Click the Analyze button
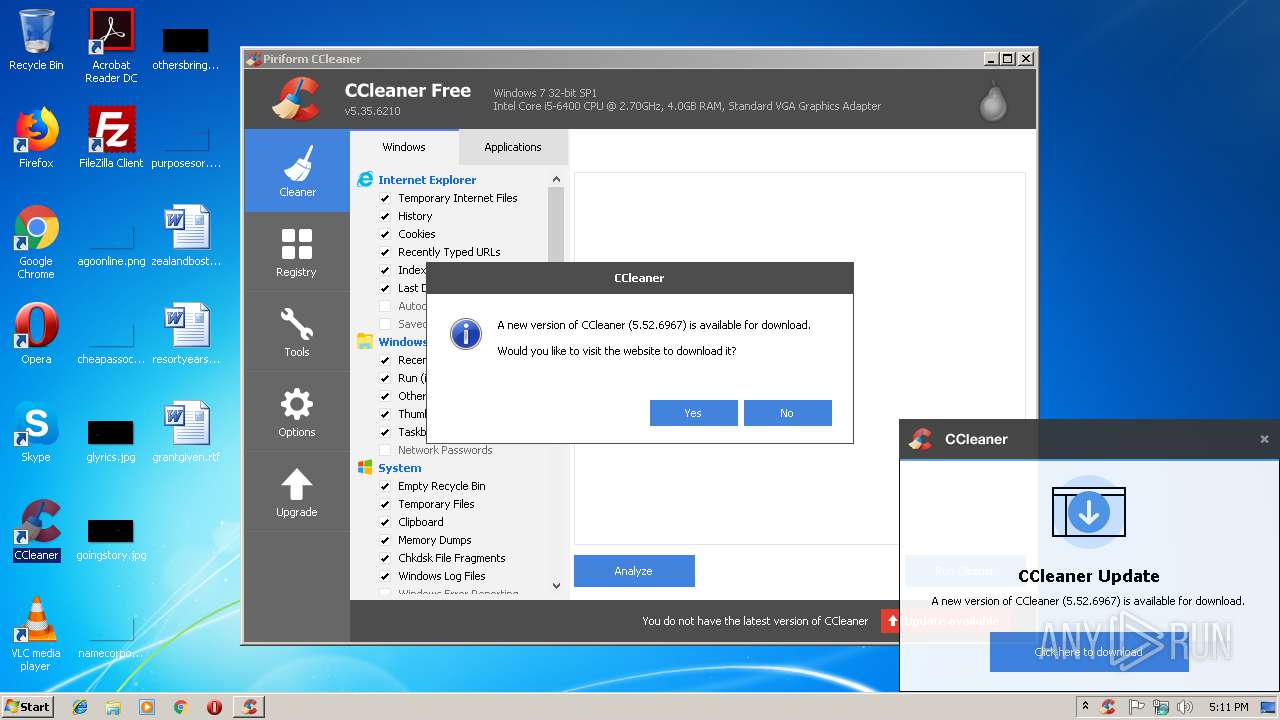The image size is (1280, 720). pyautogui.click(x=634, y=571)
